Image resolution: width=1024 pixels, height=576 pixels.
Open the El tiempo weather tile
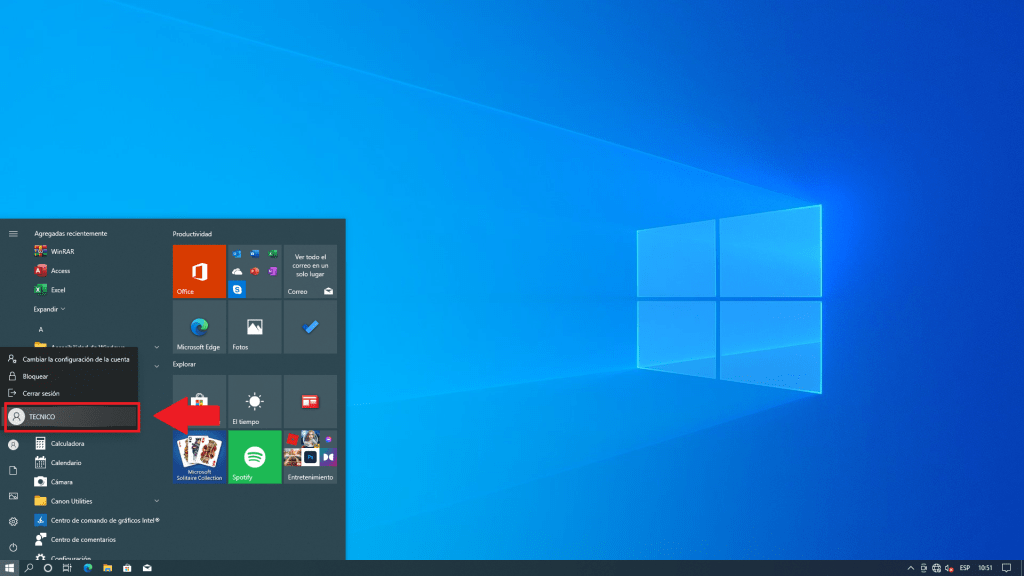click(x=254, y=402)
